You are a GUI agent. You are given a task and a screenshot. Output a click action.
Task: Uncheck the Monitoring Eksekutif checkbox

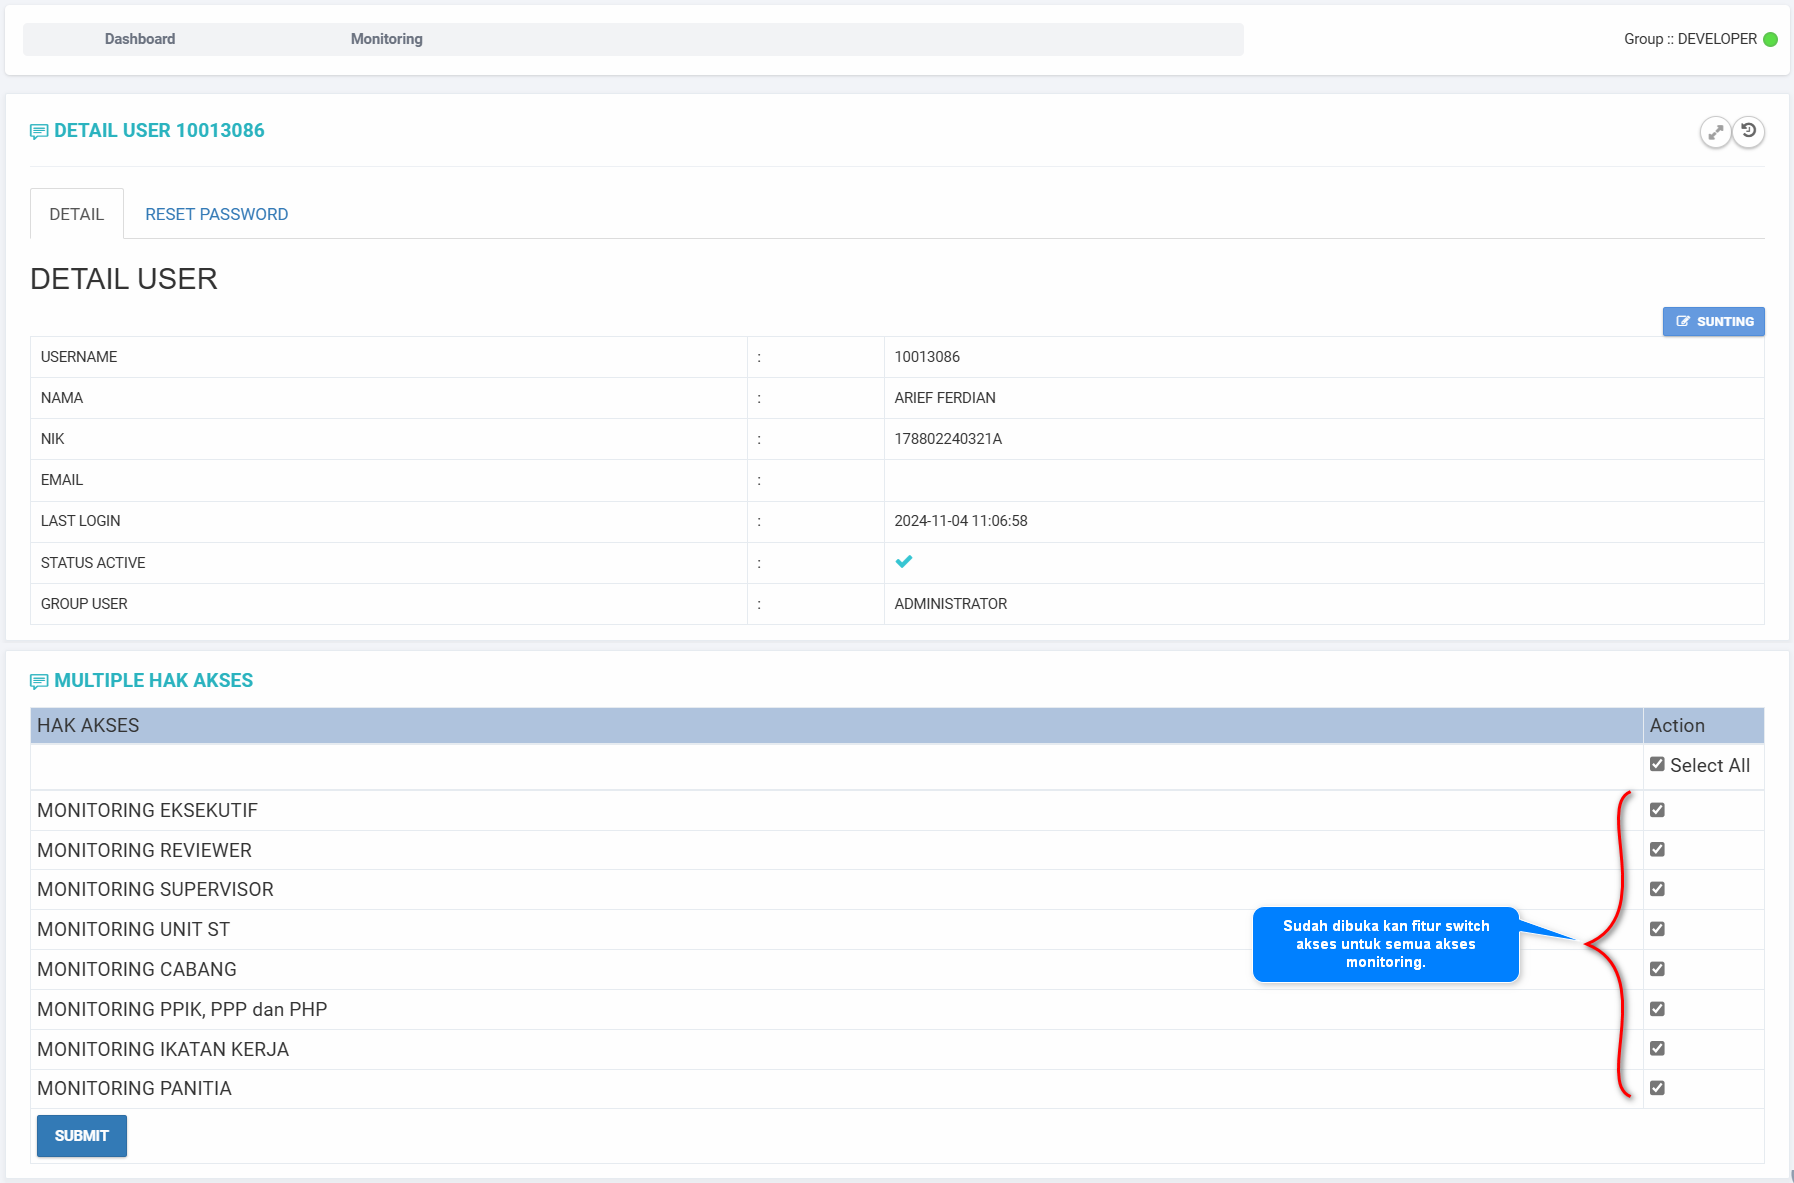(1657, 810)
